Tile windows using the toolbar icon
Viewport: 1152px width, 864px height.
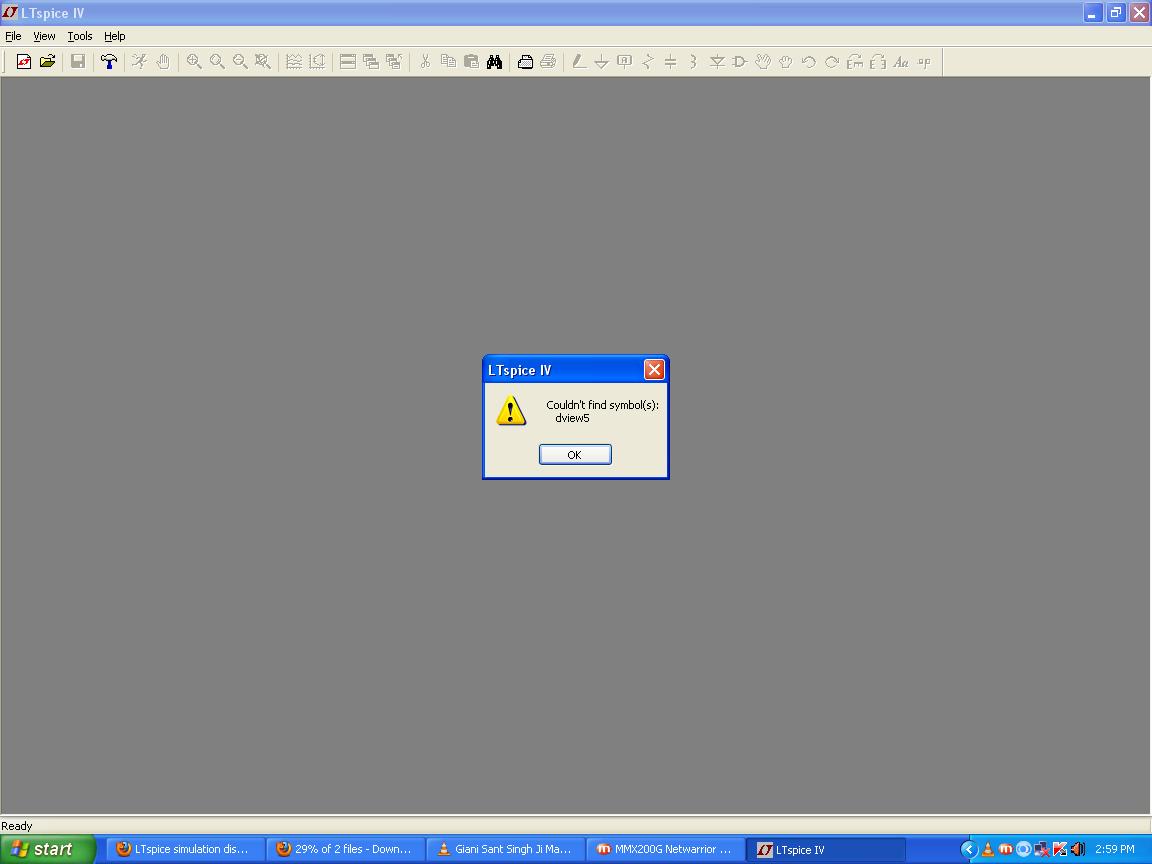(x=348, y=62)
